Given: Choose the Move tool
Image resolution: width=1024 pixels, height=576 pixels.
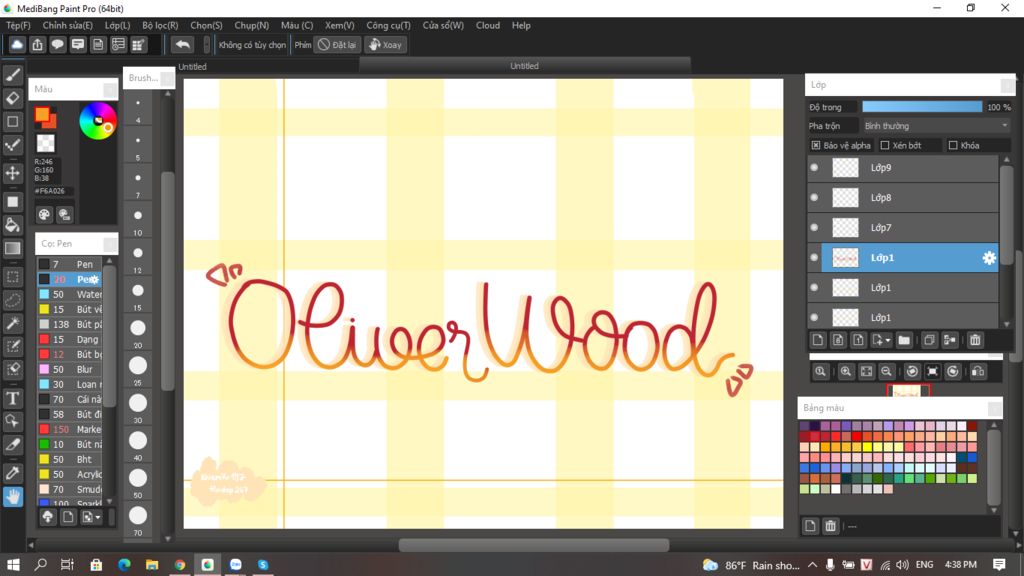Looking at the screenshot, I should coord(12,173).
